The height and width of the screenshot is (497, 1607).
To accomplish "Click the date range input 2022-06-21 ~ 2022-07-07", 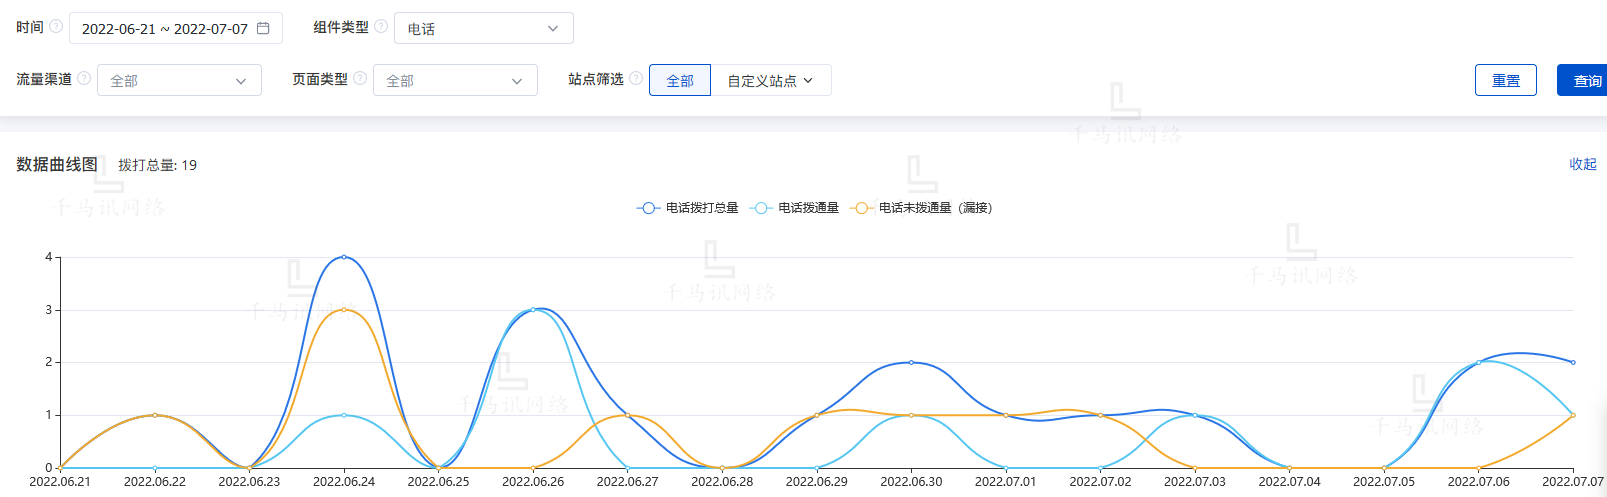I will click(164, 29).
